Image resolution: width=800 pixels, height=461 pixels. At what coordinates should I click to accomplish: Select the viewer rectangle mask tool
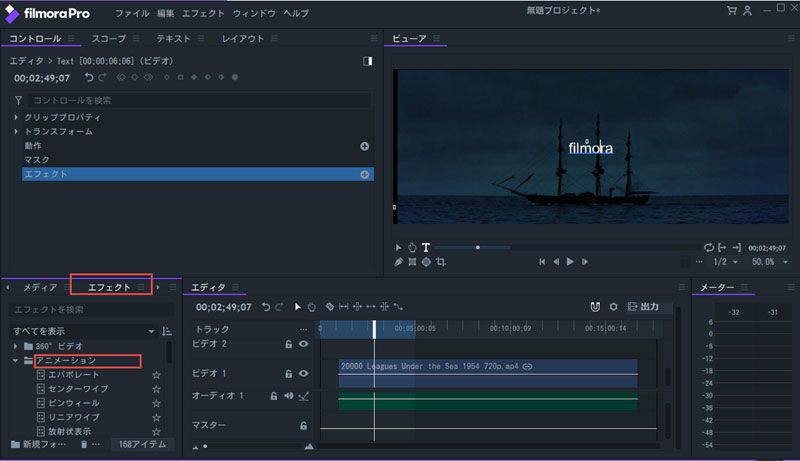click(x=412, y=262)
